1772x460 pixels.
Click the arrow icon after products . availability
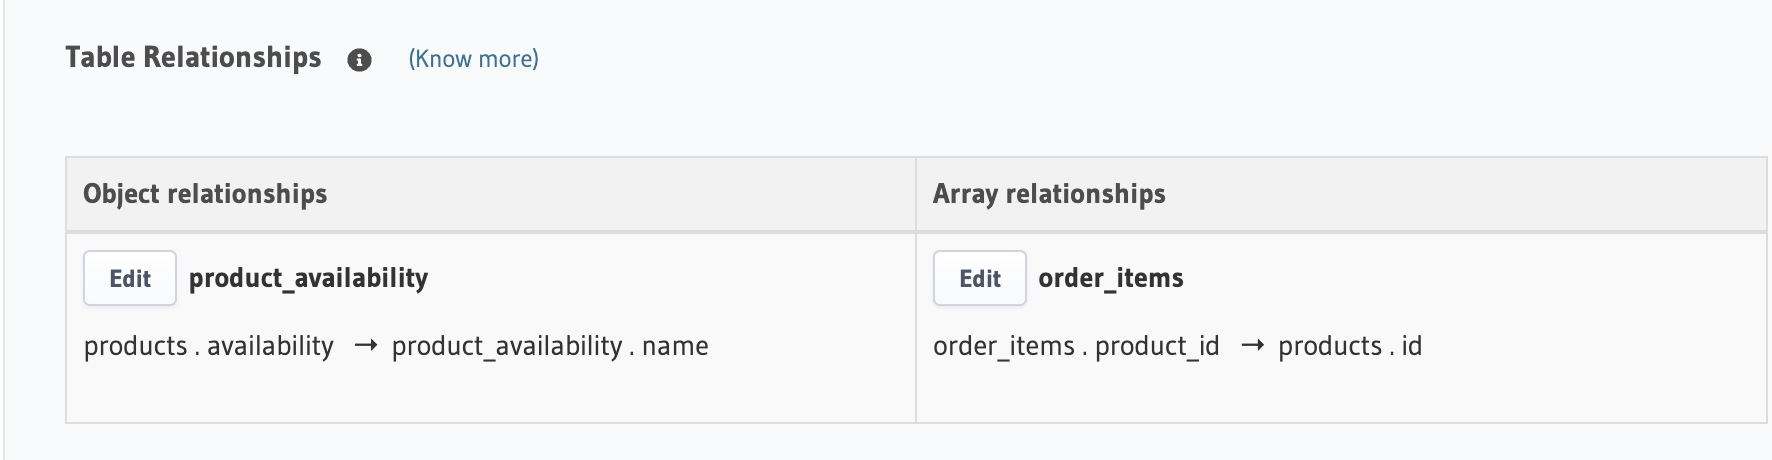366,346
